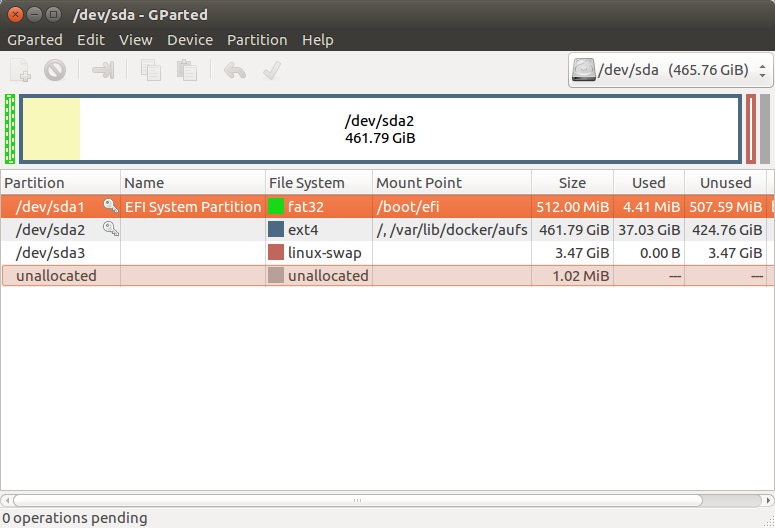Click the hard disk icon in device selector
The width and height of the screenshot is (775, 528).
pos(584,70)
